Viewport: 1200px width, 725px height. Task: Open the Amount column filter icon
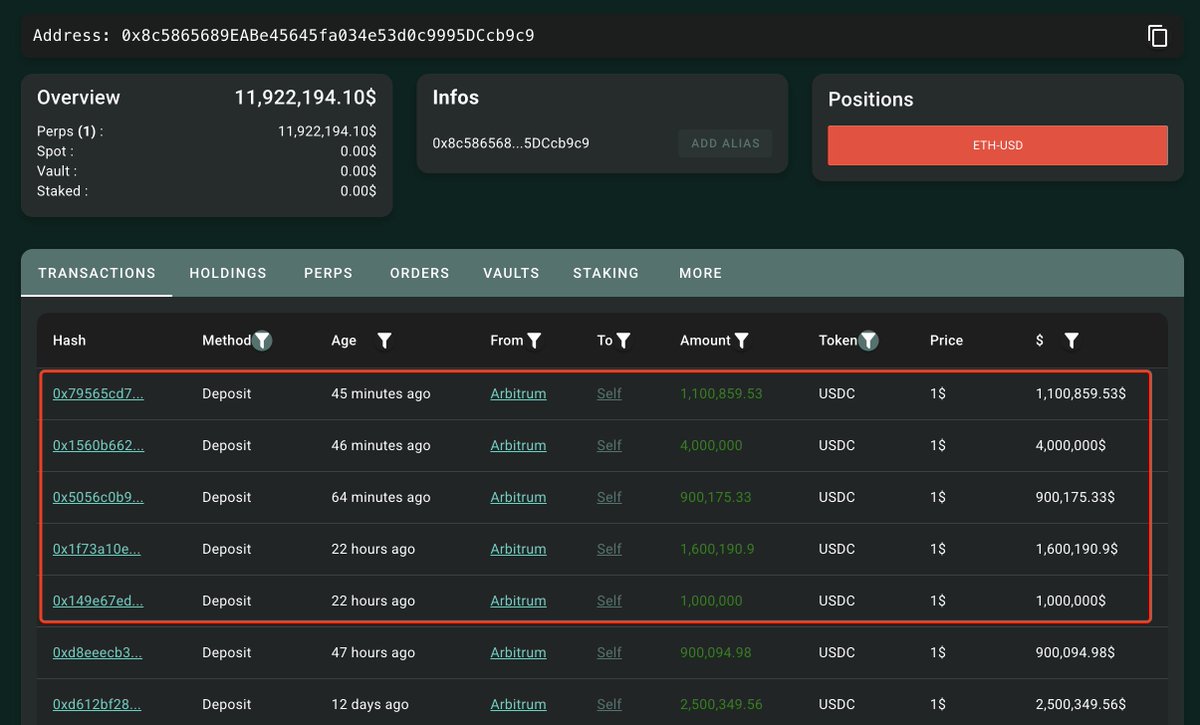coord(741,341)
